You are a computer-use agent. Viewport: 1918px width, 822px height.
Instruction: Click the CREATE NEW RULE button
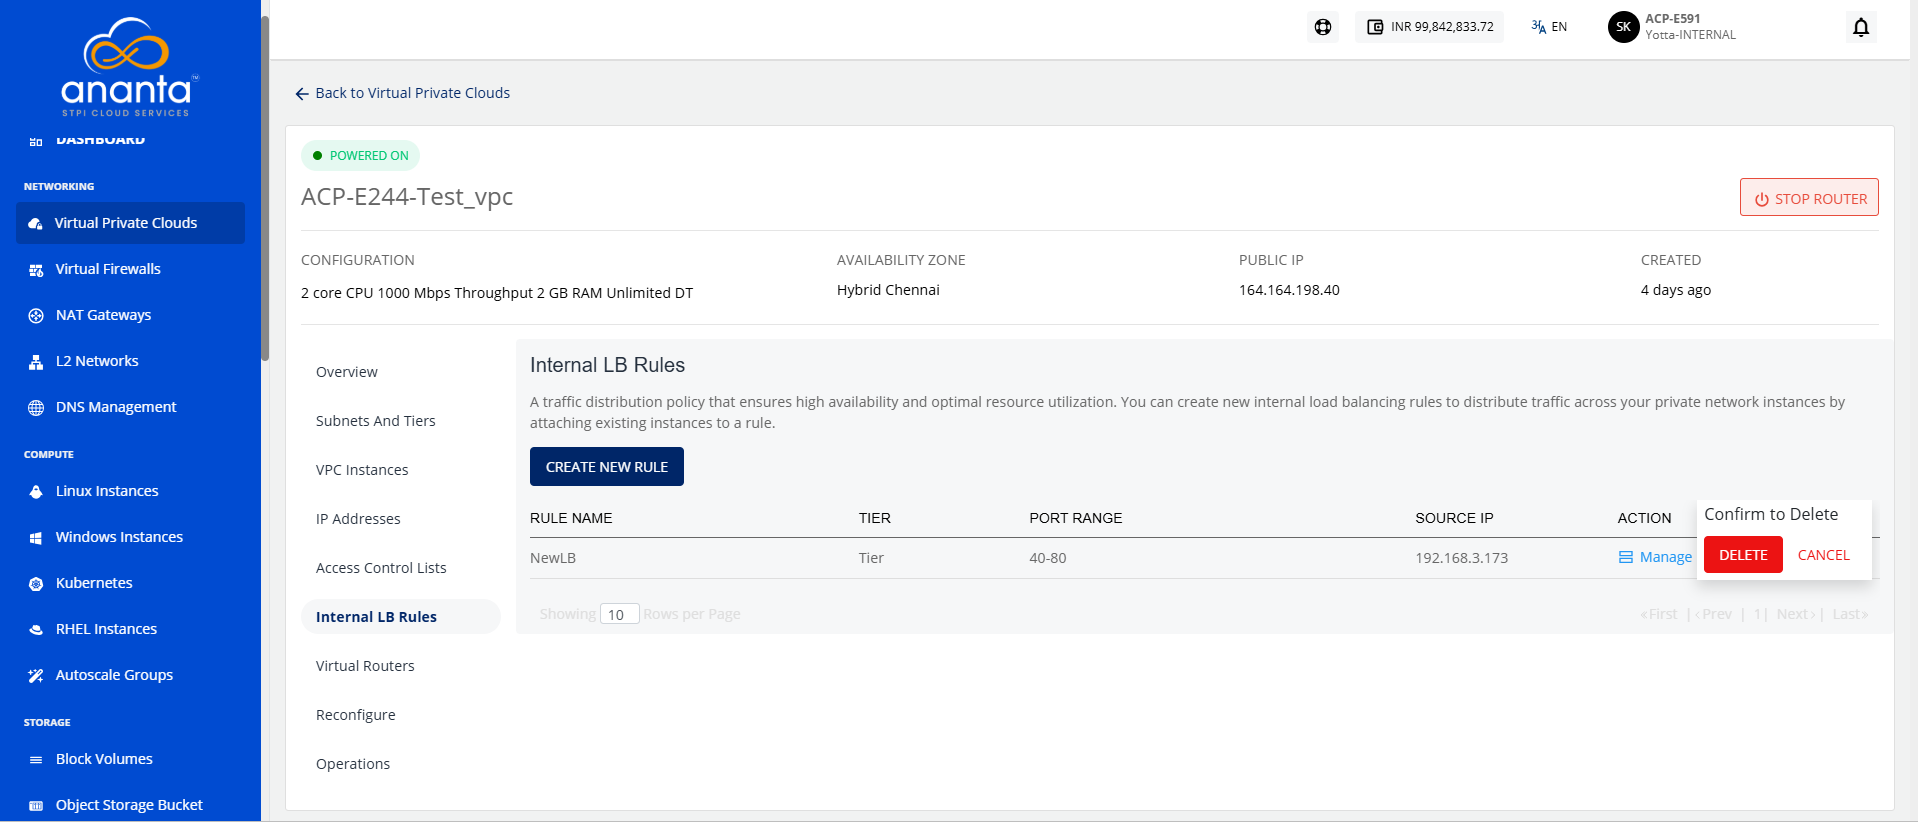(x=607, y=467)
